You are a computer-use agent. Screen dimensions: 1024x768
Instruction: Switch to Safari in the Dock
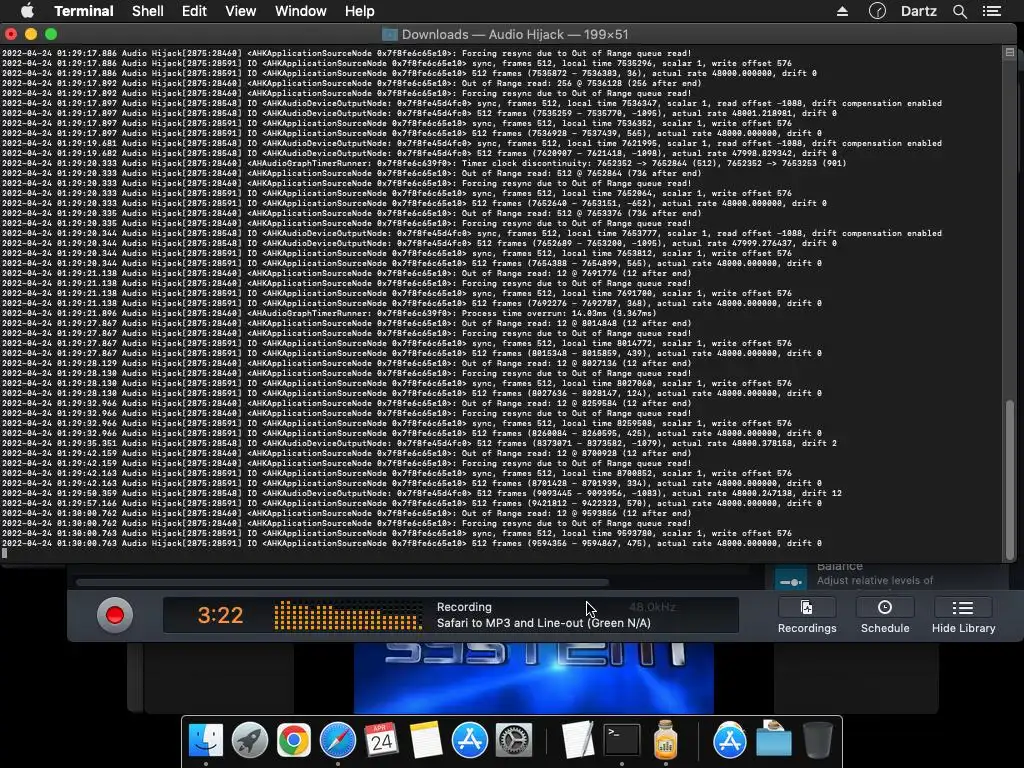(338, 741)
